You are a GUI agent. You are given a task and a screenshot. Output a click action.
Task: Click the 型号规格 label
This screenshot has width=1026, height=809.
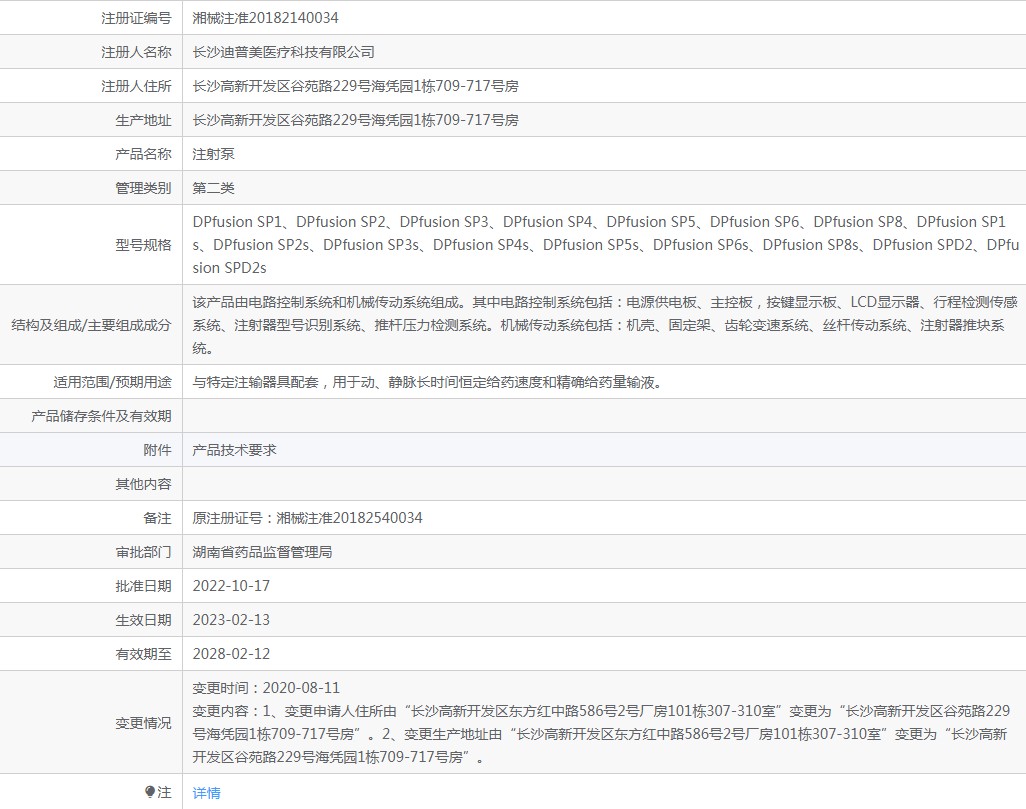coord(143,245)
